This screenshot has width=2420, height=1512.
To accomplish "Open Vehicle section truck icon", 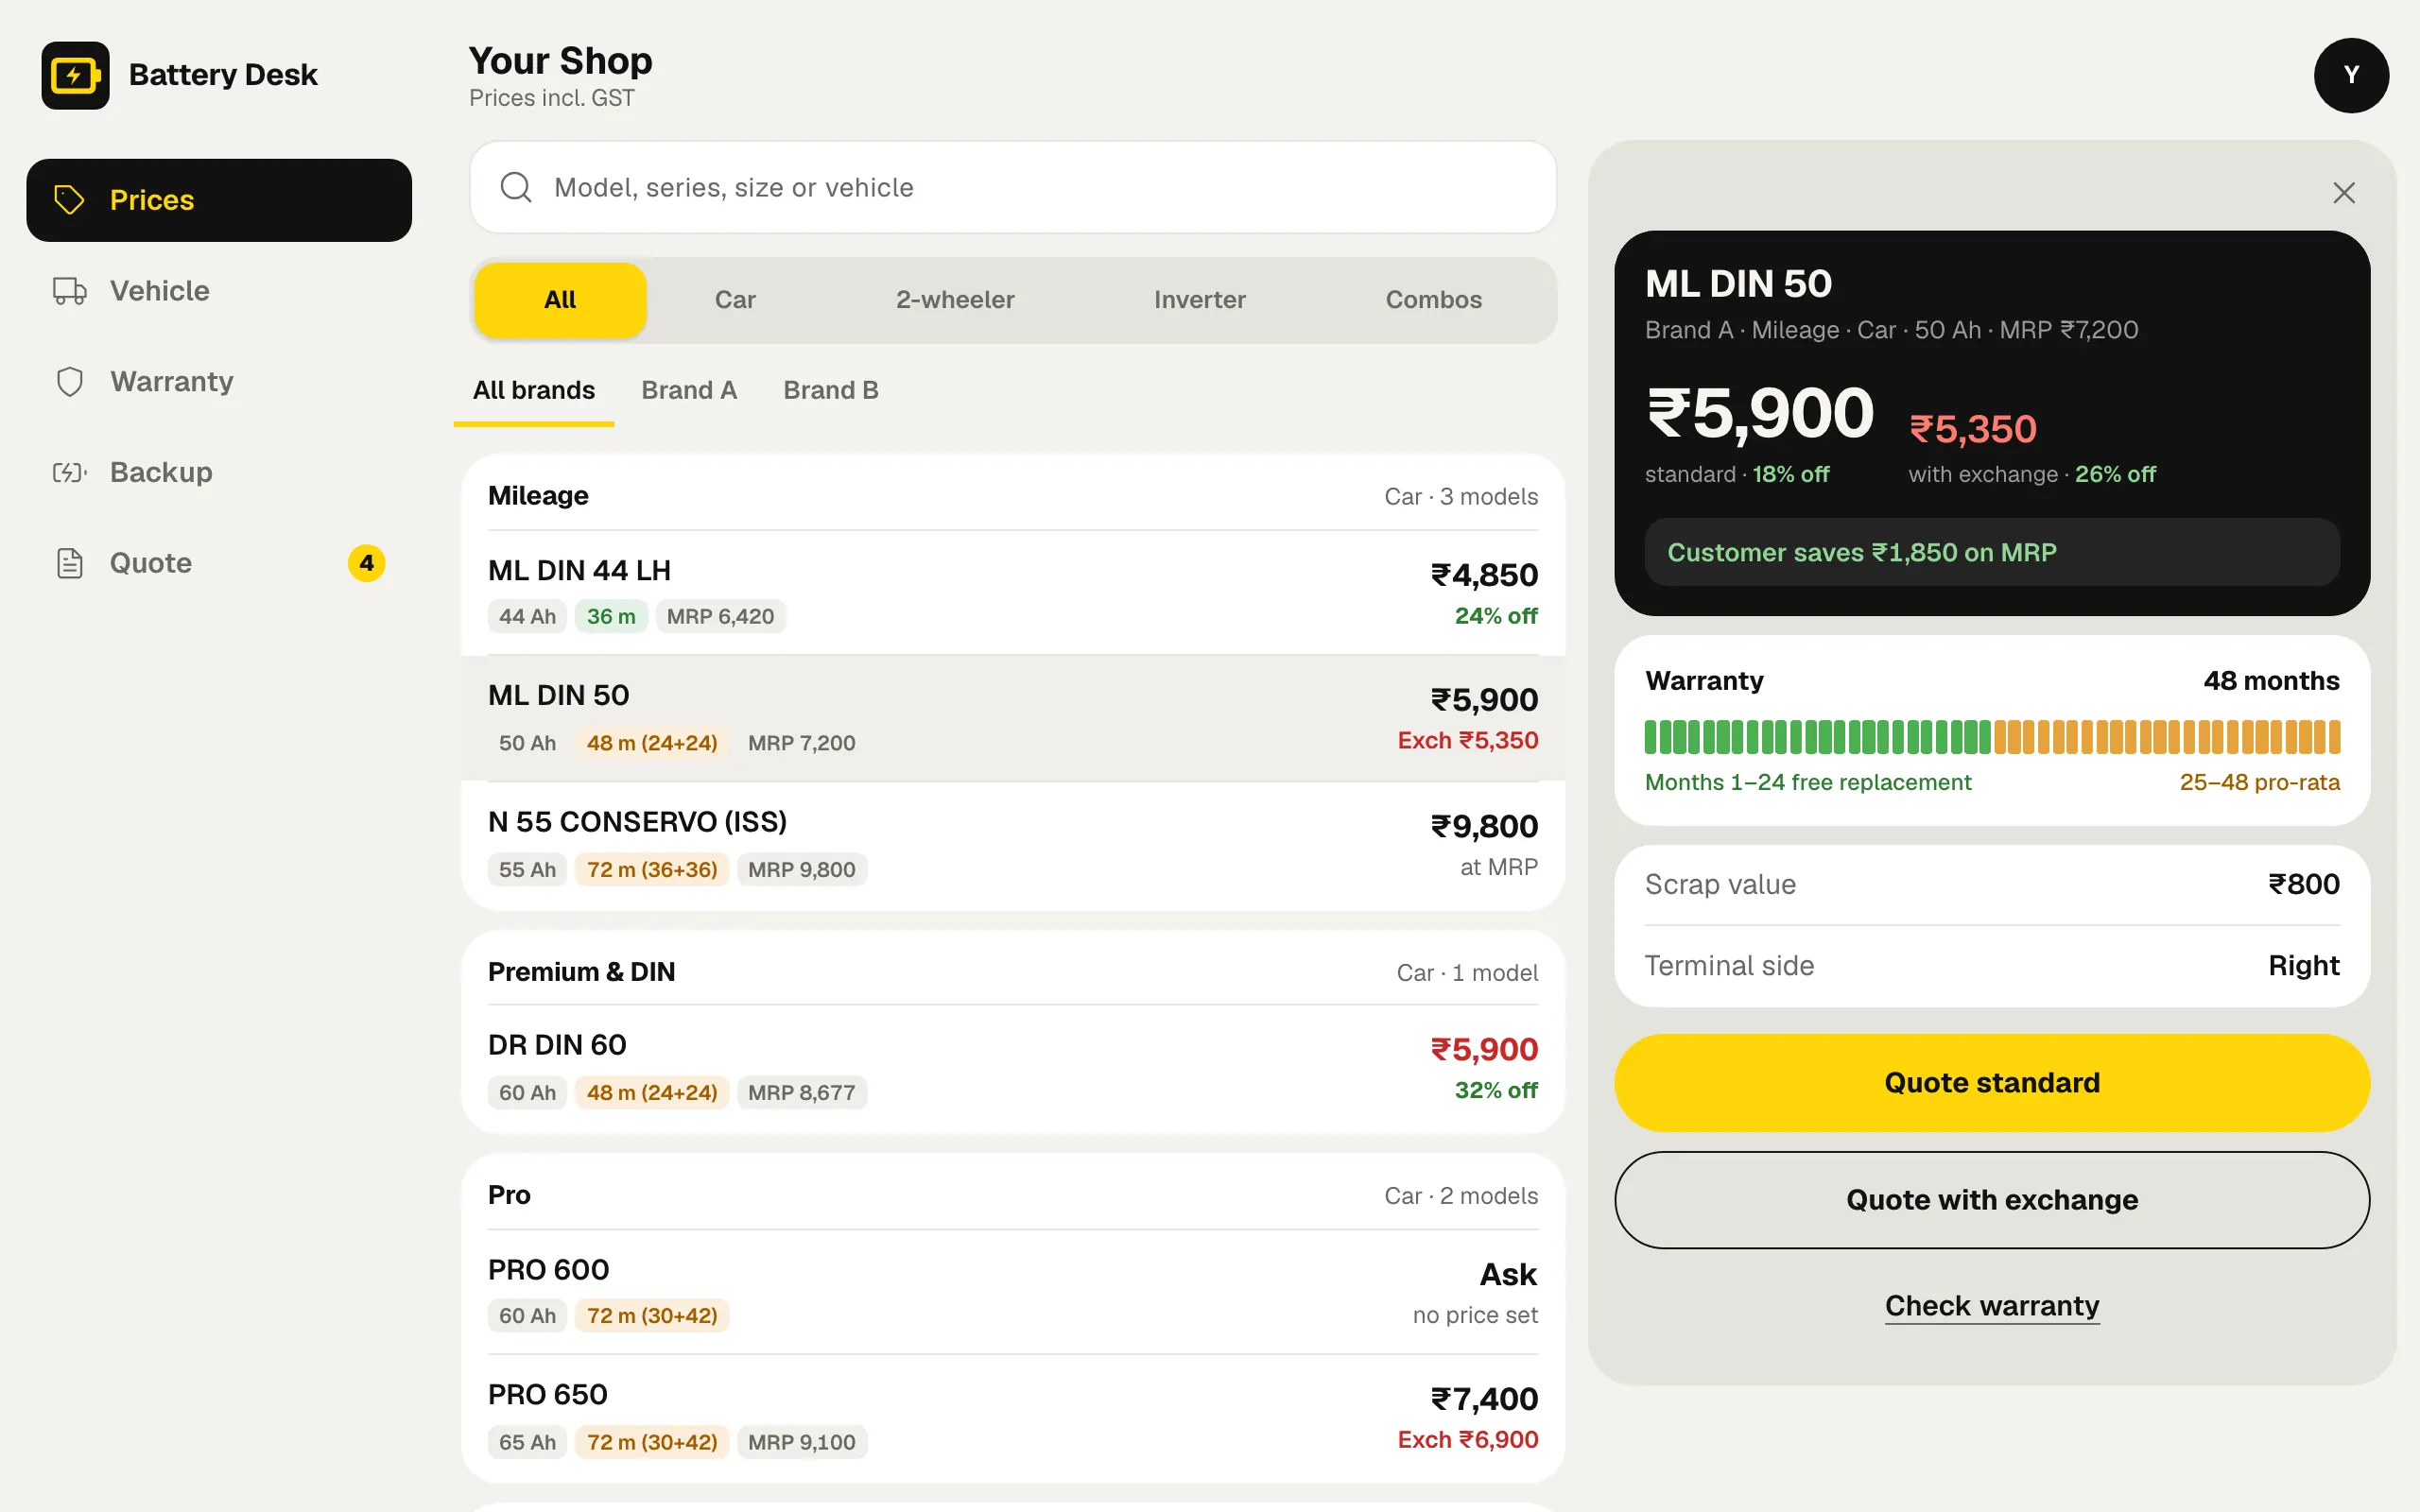I will pos(69,291).
